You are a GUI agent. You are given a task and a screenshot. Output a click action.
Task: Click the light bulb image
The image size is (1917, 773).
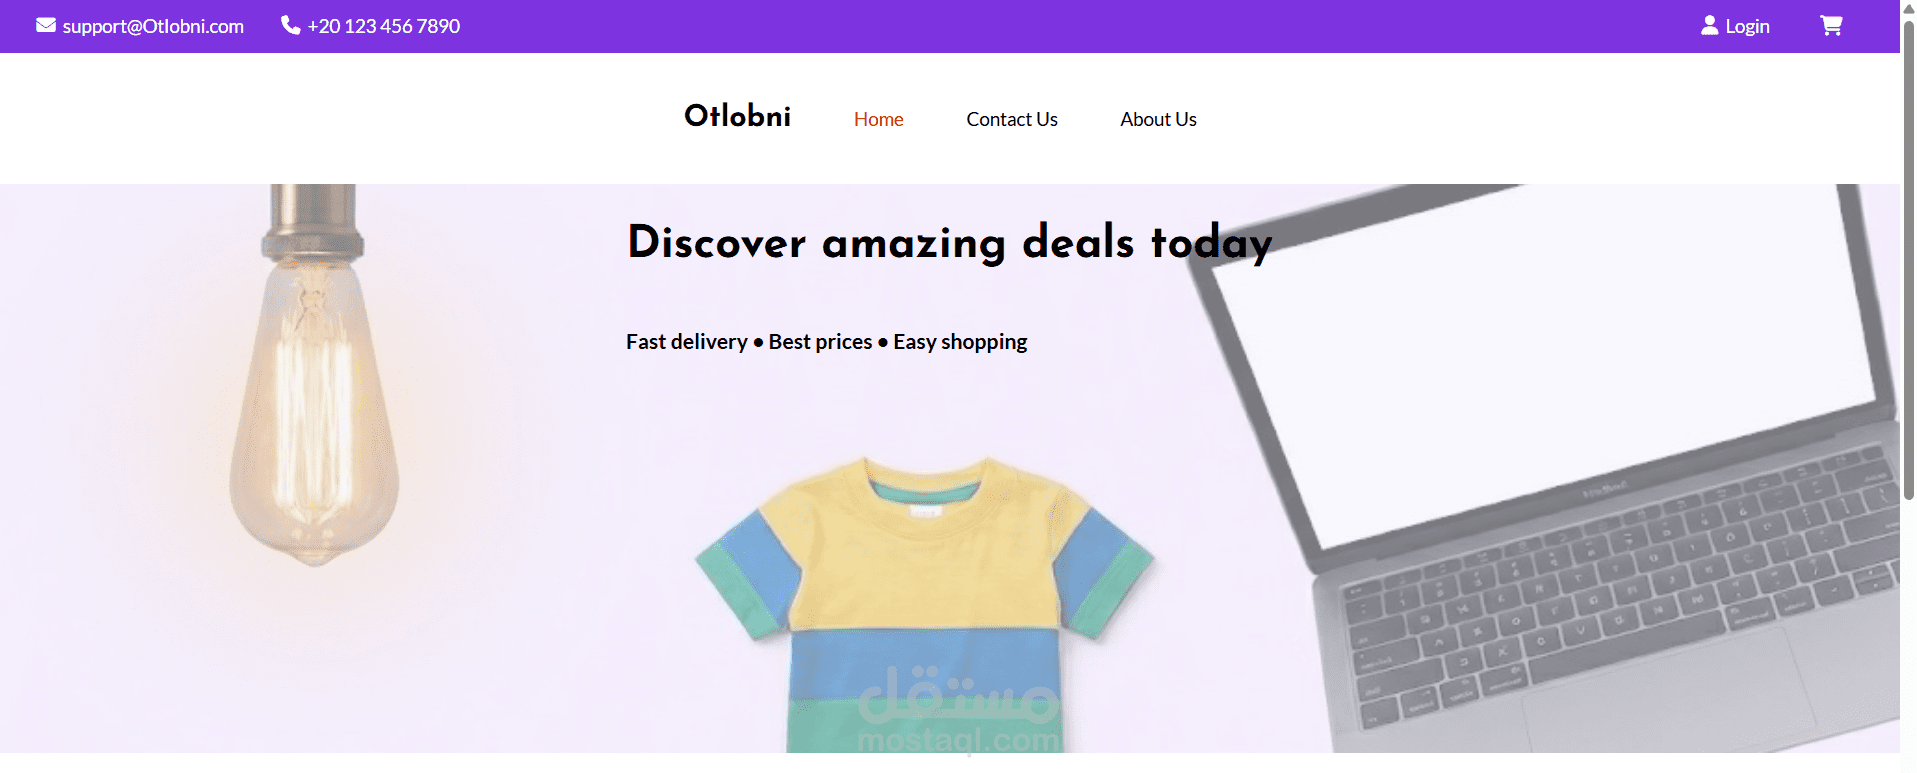pos(314,375)
